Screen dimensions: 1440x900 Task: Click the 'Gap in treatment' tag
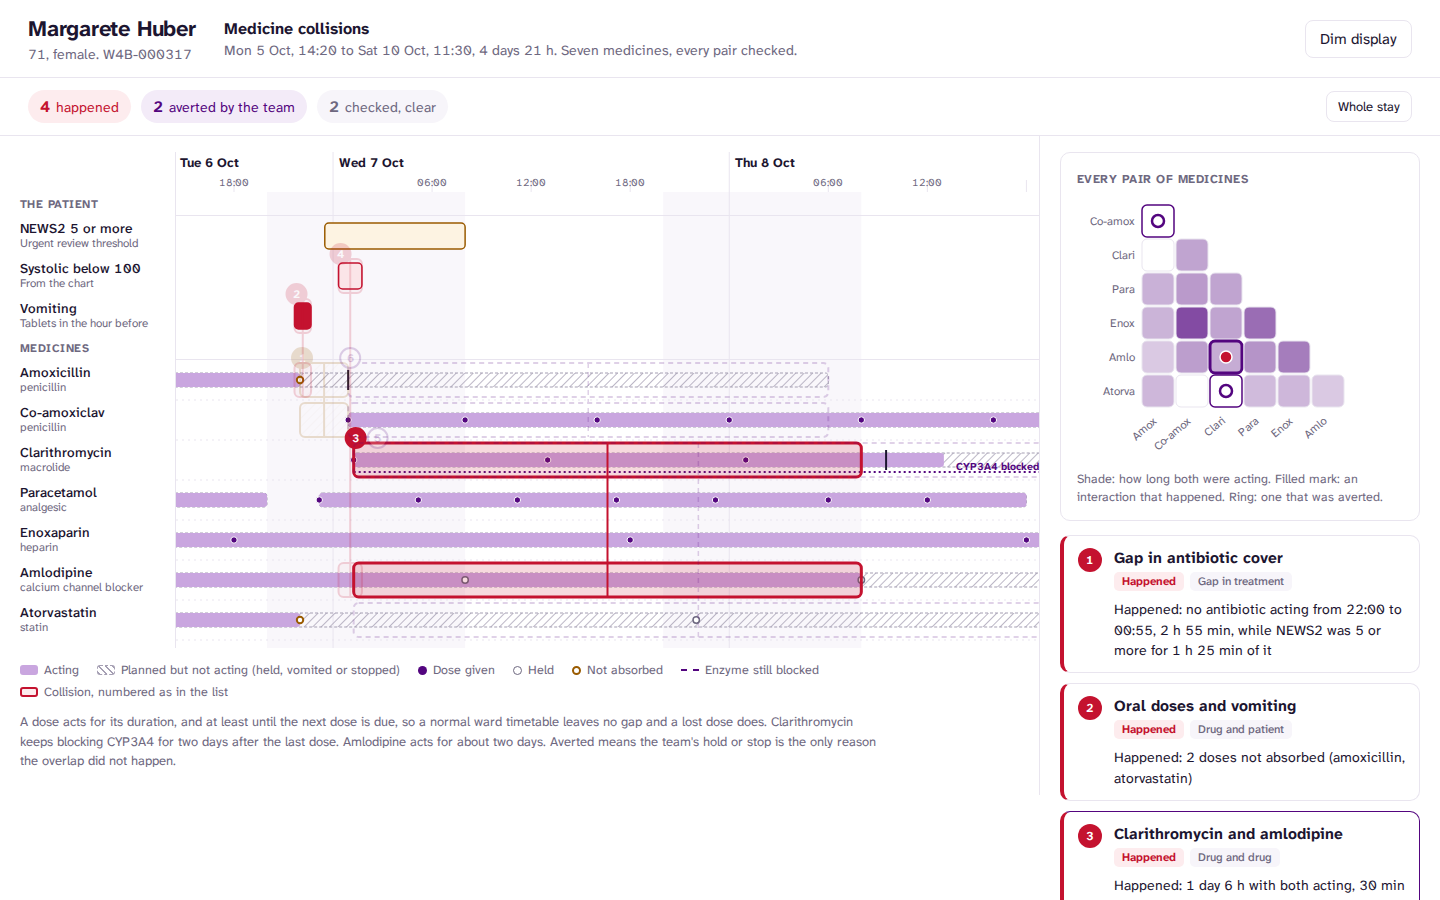click(1241, 581)
